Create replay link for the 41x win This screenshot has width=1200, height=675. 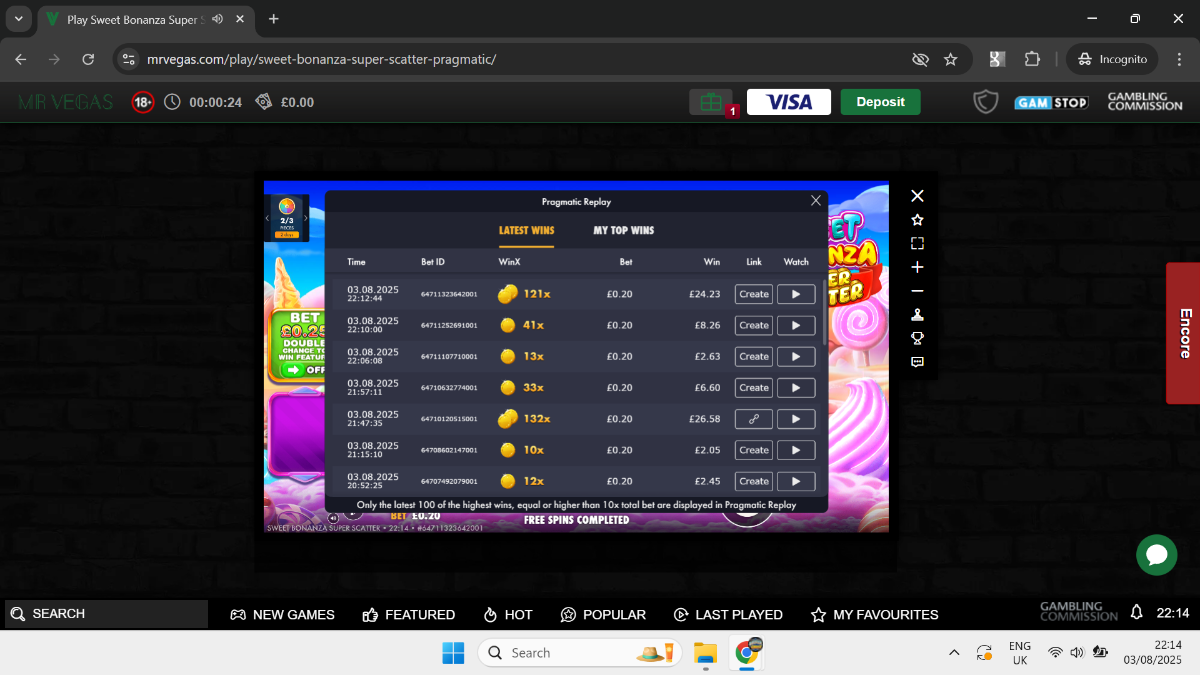point(754,325)
